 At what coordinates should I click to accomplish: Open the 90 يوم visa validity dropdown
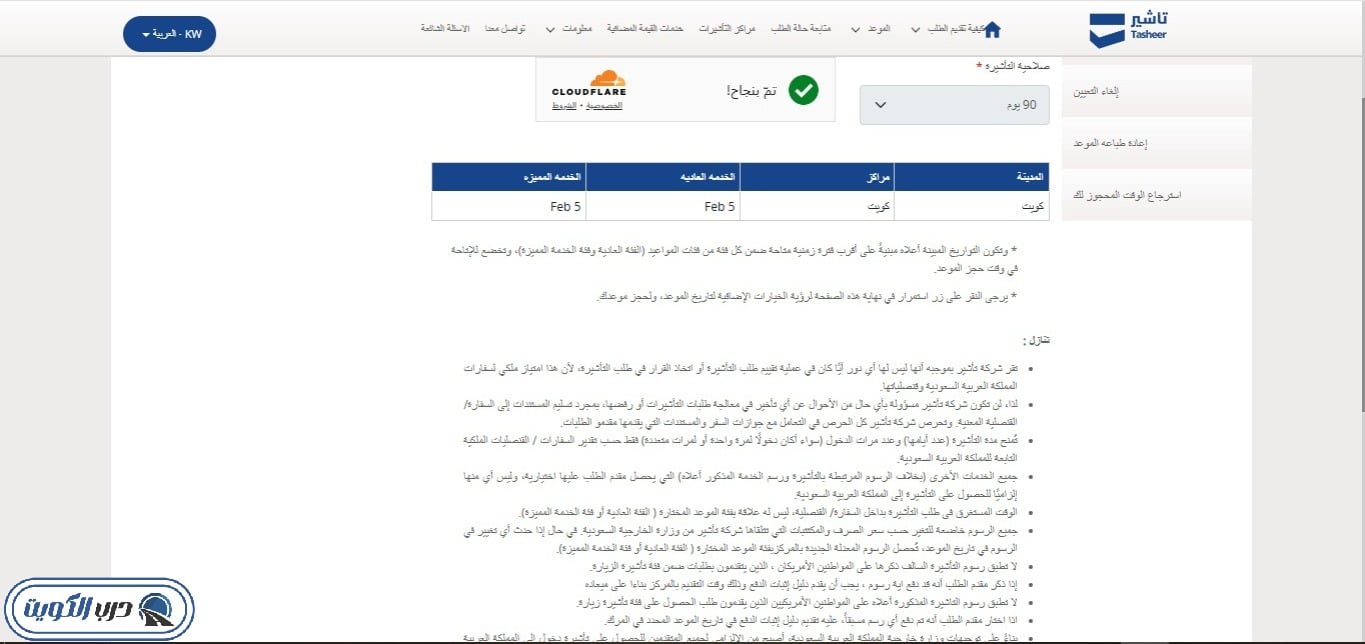click(x=952, y=104)
